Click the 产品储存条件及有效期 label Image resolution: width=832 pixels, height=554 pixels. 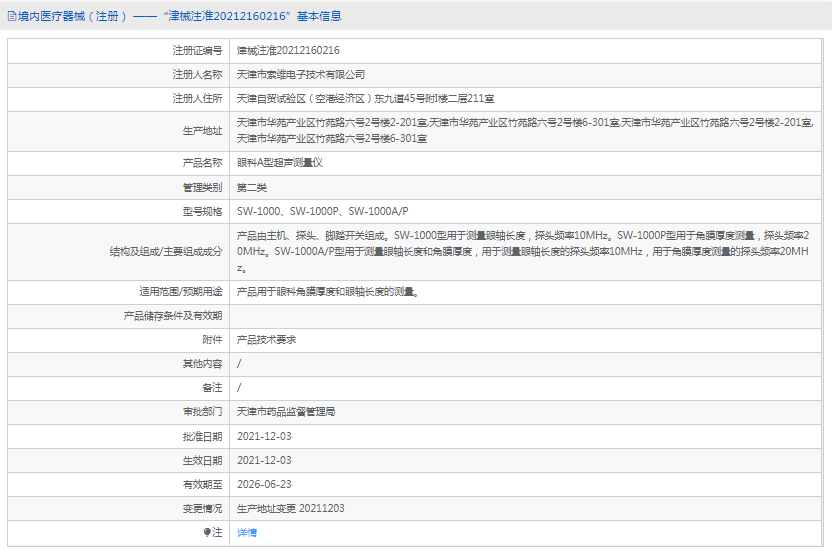coord(172,316)
